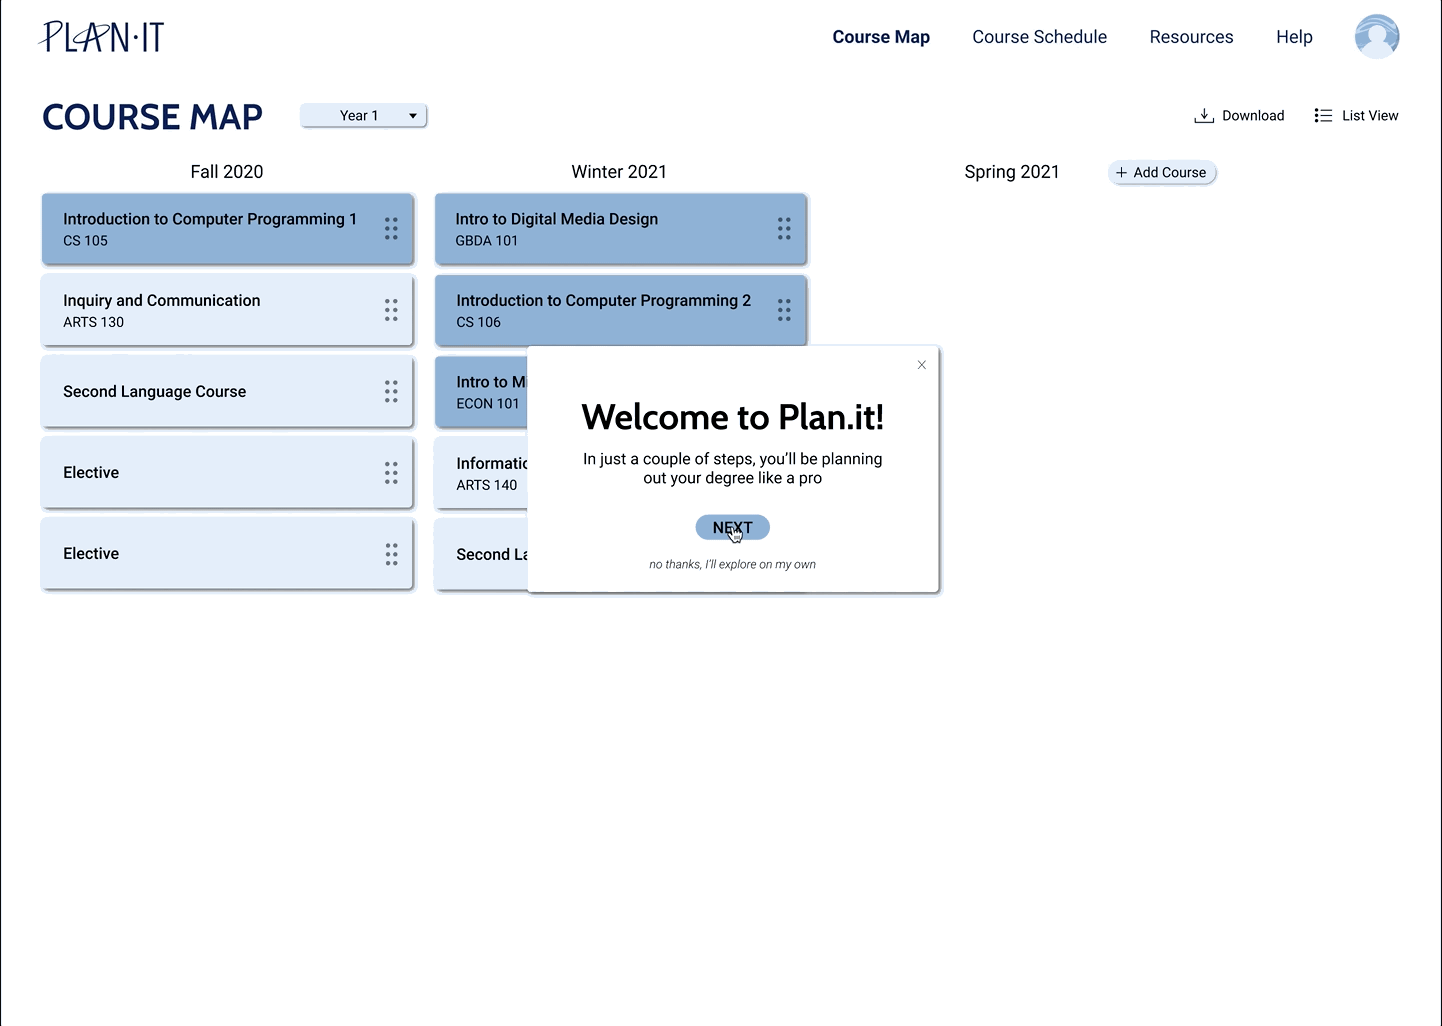This screenshot has width=1442, height=1026.
Task: Click drag handle on GBDA 101 card
Action: [x=784, y=229]
